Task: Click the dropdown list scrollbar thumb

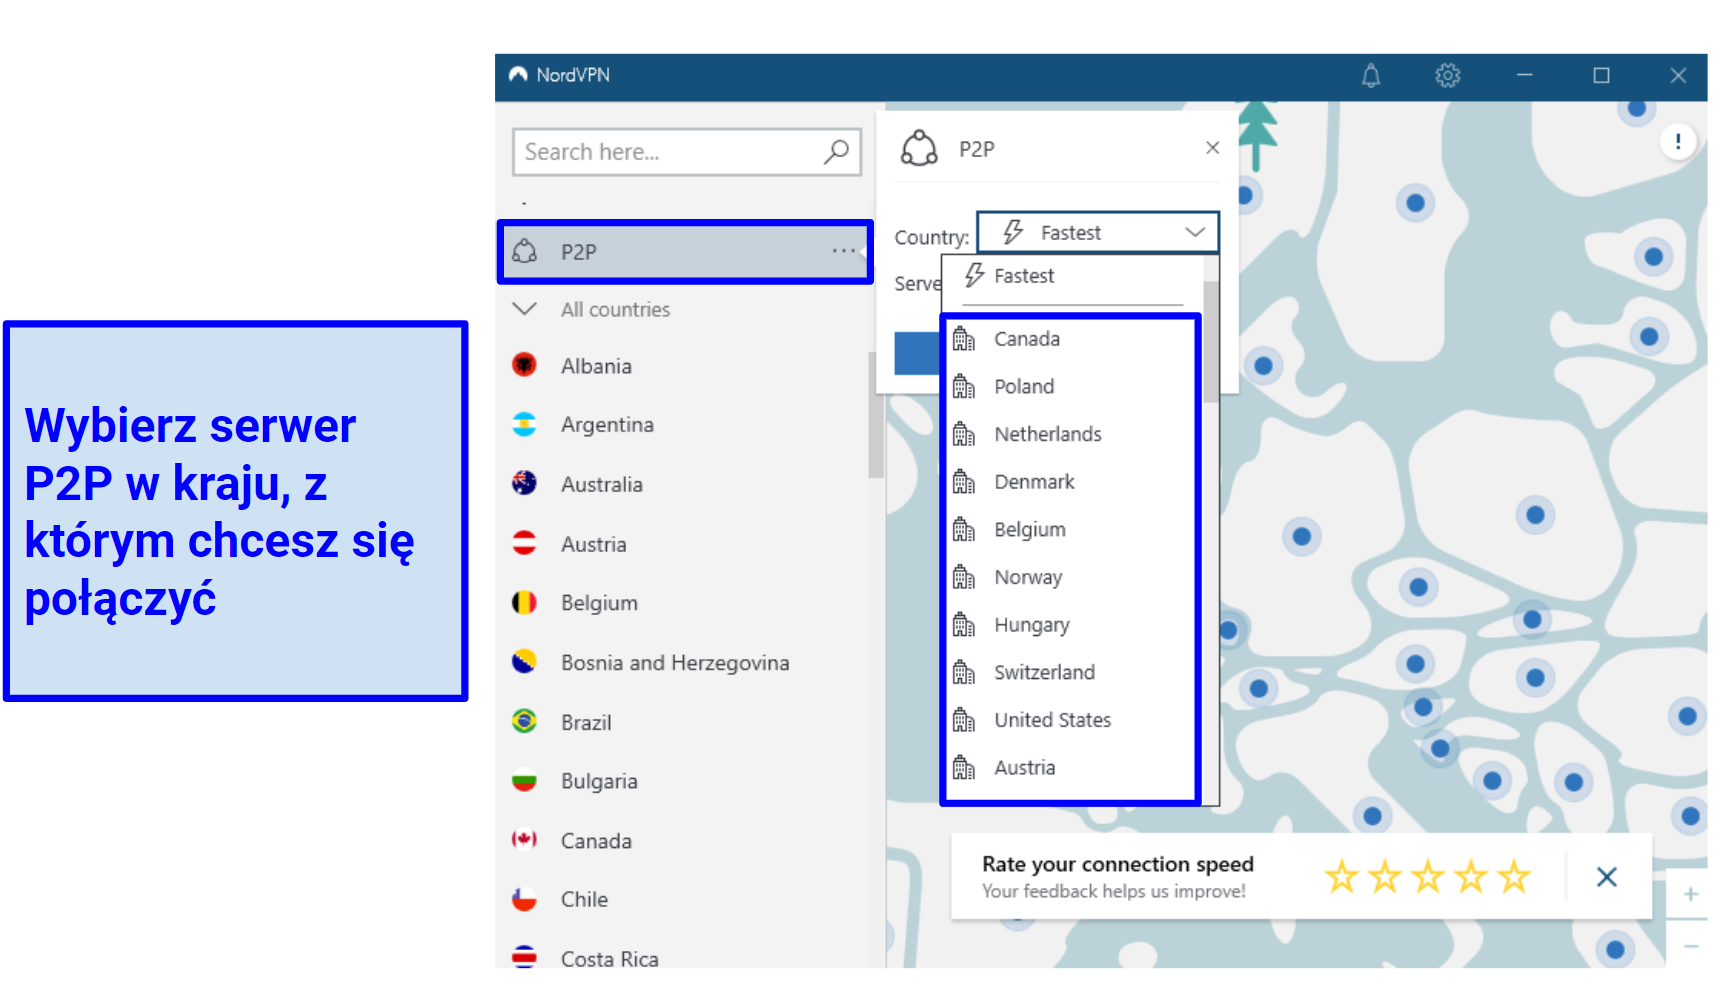Action: point(1210,341)
